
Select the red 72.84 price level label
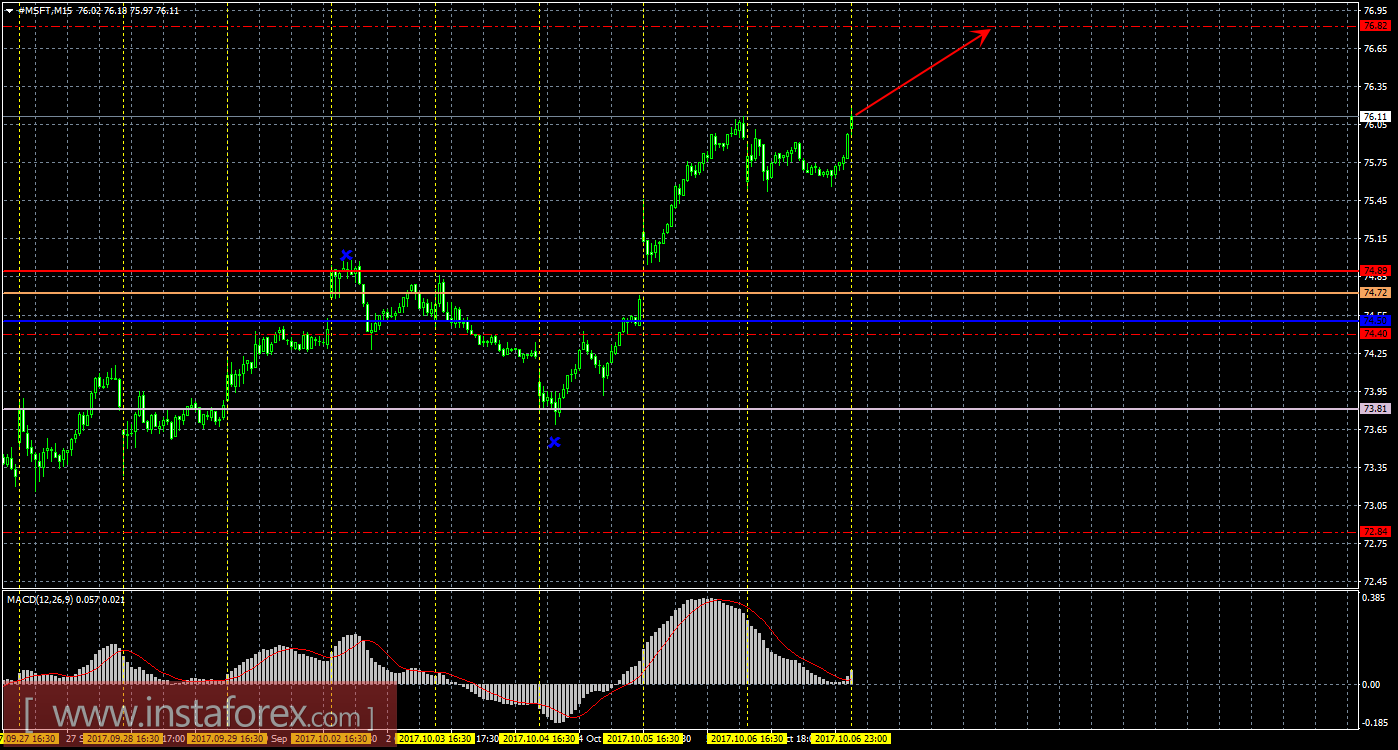1376,532
